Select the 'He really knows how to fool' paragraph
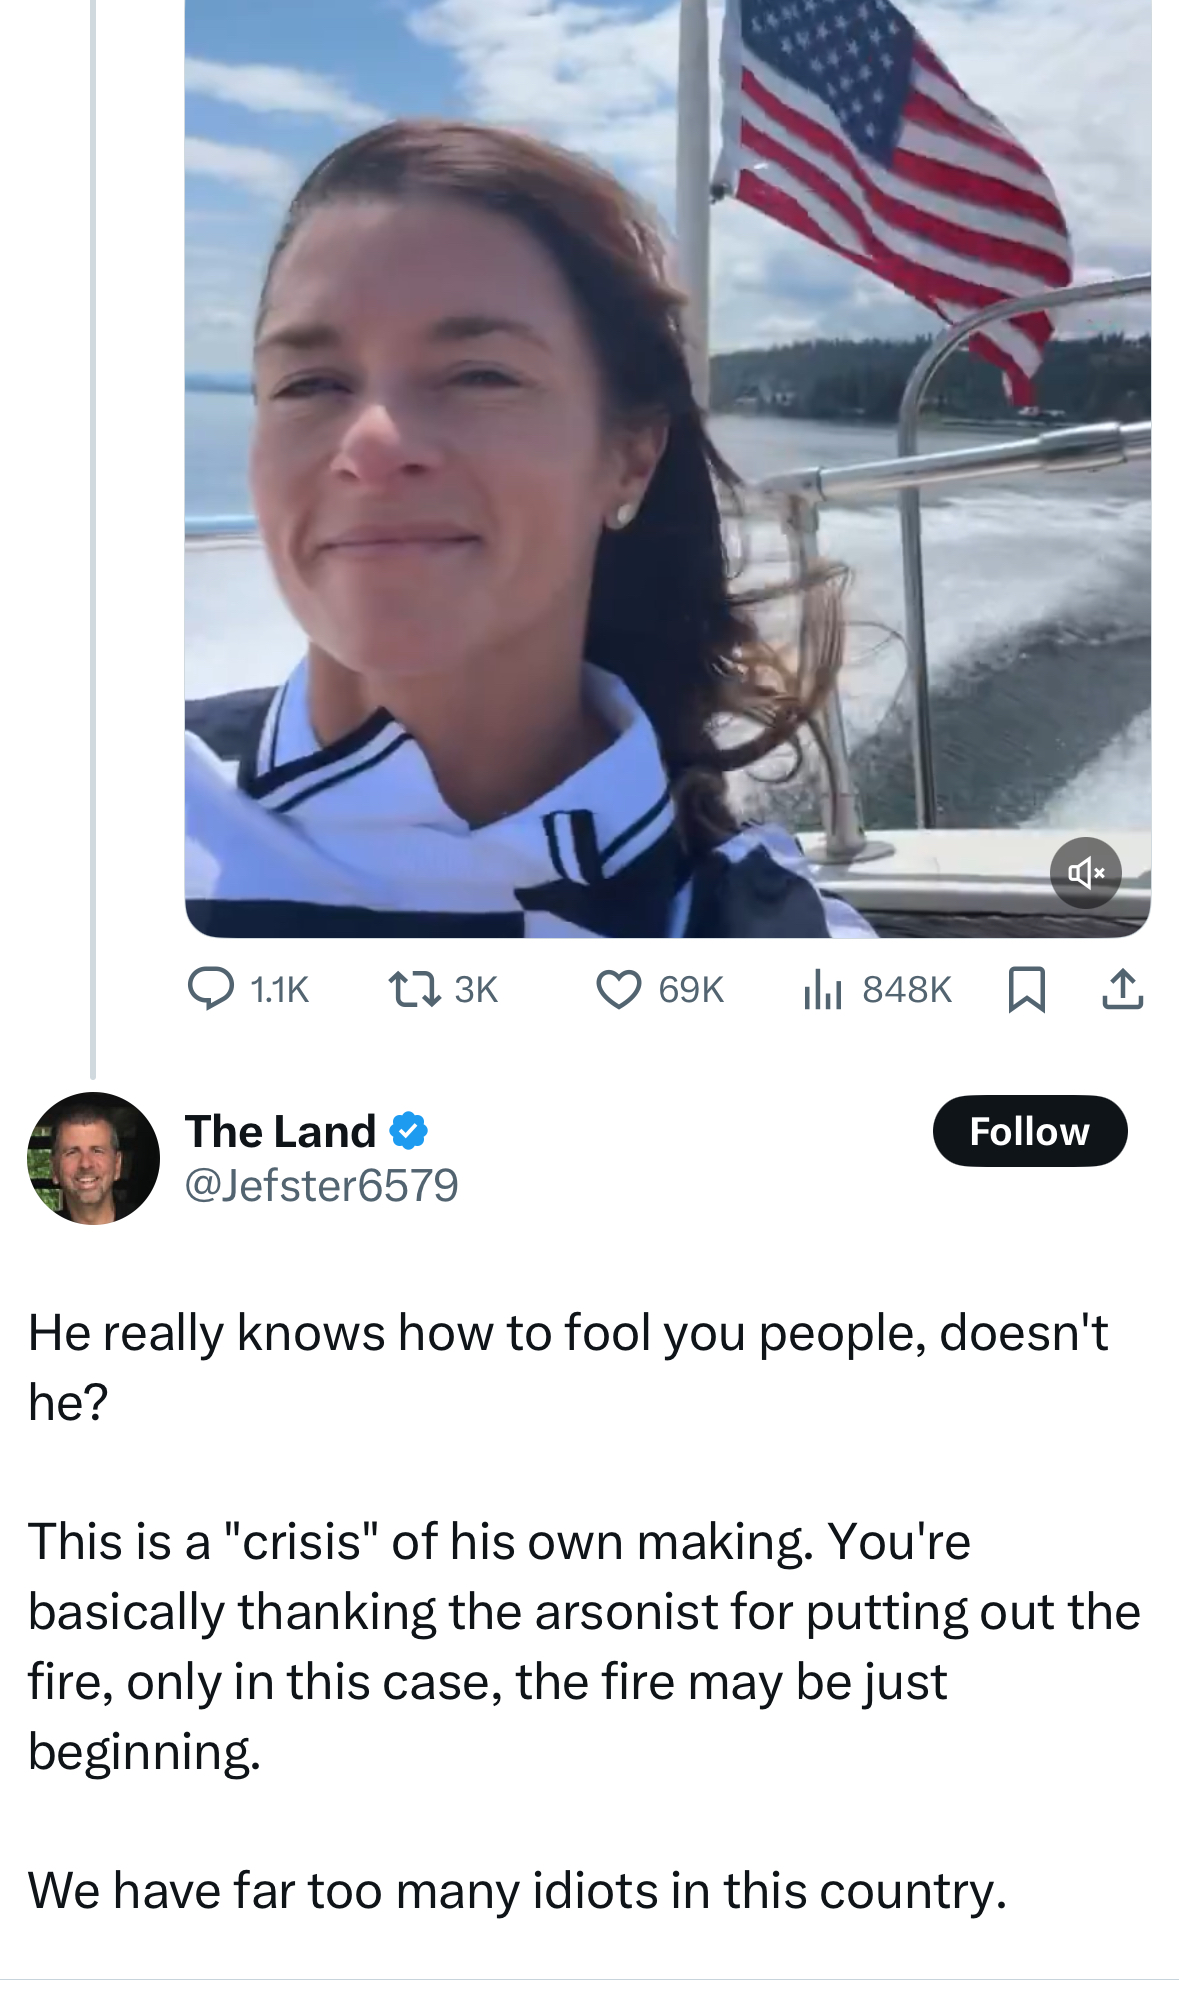This screenshot has height=2004, width=1179. click(568, 1367)
